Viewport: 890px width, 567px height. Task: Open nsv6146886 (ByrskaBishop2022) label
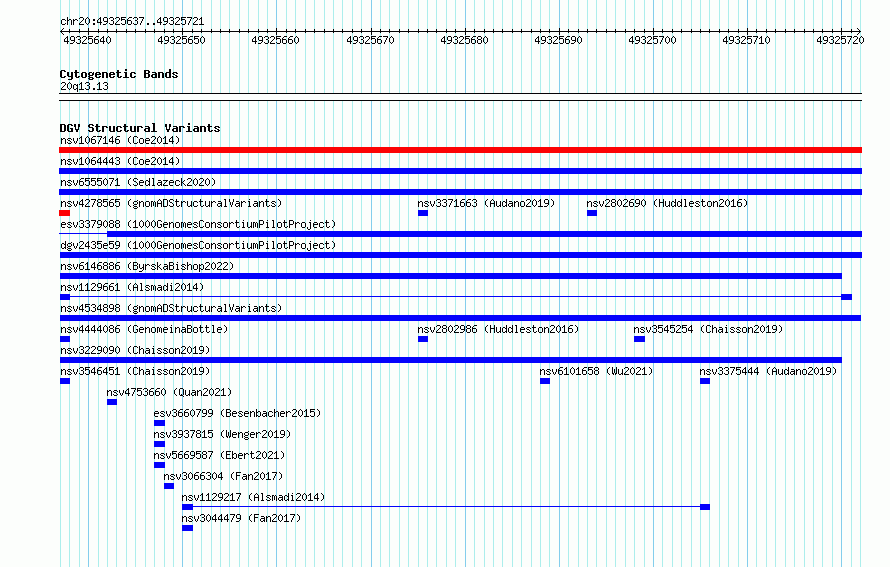[147, 266]
